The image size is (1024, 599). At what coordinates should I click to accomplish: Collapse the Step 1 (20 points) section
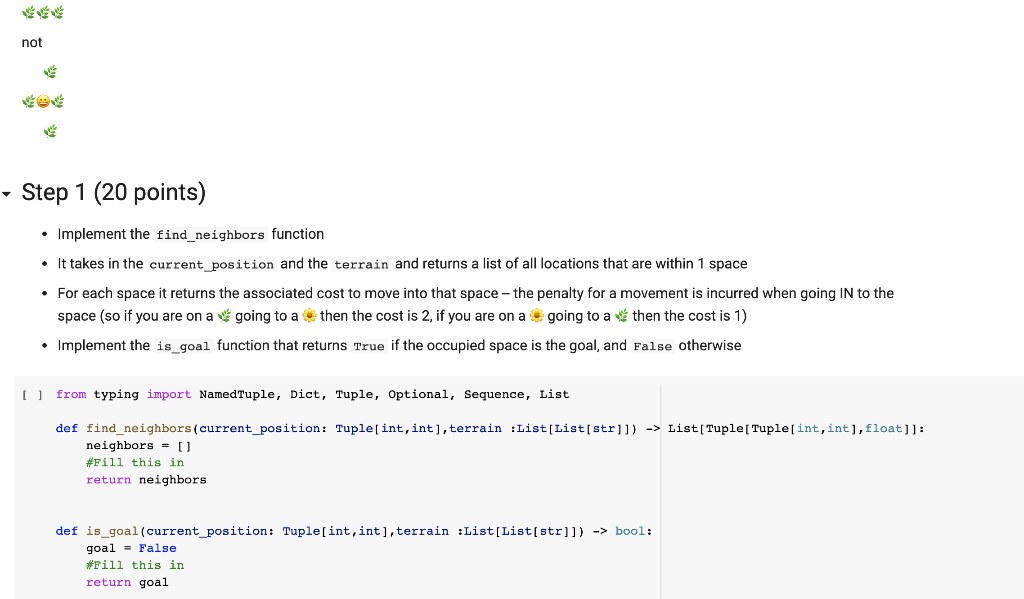[7, 194]
